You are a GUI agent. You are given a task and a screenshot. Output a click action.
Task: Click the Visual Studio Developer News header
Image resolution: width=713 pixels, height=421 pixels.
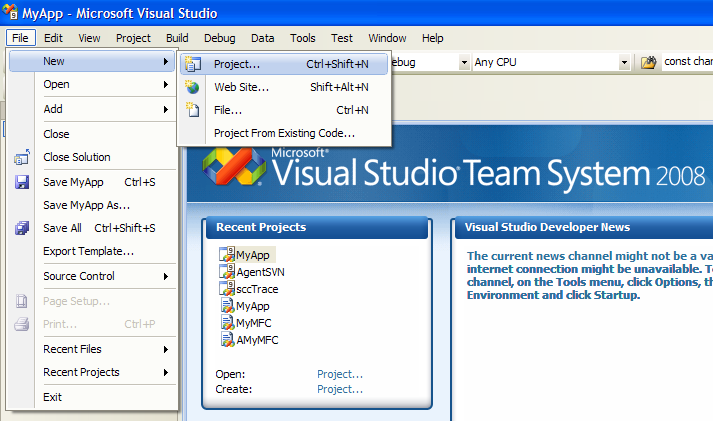584,227
